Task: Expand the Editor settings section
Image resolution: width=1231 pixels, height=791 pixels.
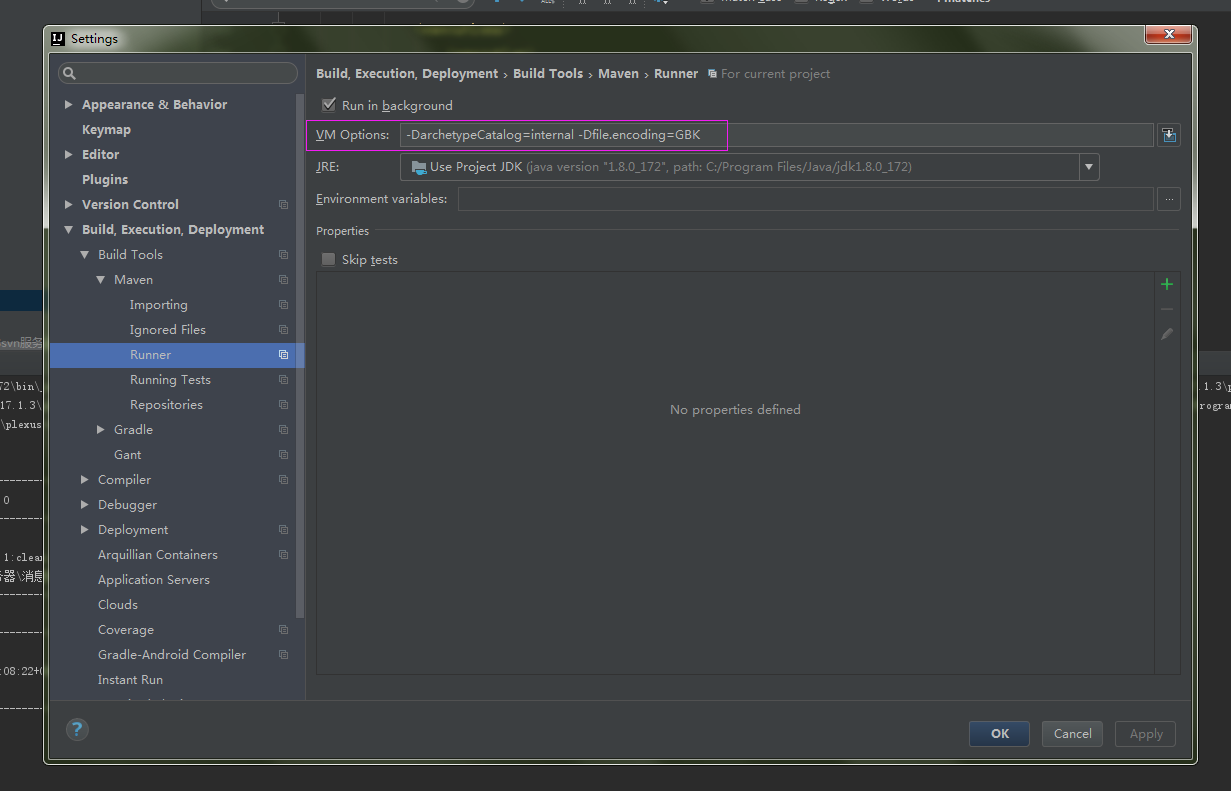Action: tap(68, 154)
